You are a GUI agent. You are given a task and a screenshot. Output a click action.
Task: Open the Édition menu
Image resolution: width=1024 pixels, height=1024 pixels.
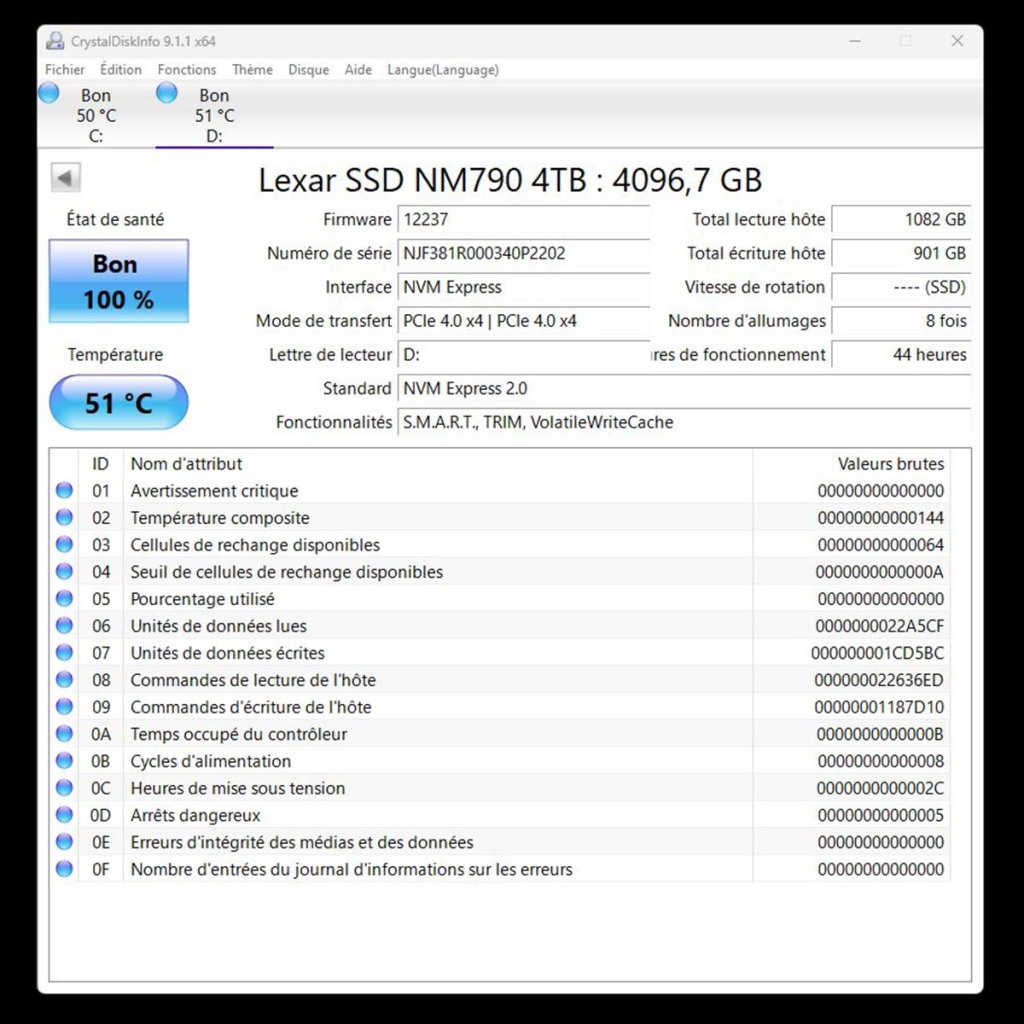coord(121,70)
